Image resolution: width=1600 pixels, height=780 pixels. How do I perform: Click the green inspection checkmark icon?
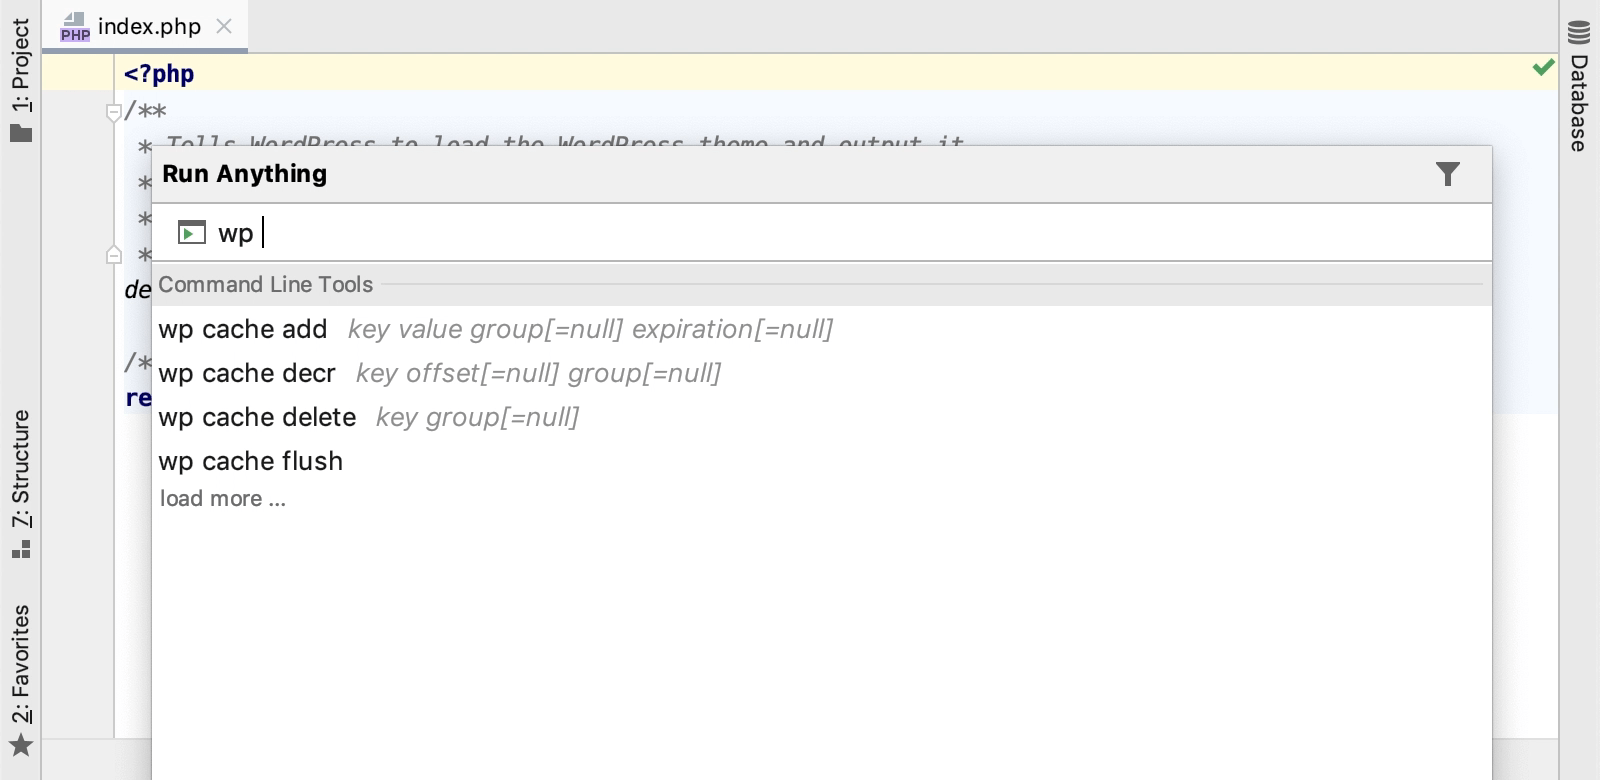click(1543, 67)
